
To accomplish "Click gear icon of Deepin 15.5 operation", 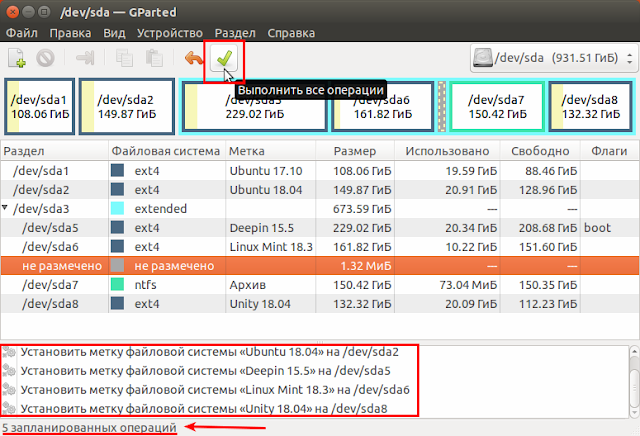I will [x=9, y=371].
